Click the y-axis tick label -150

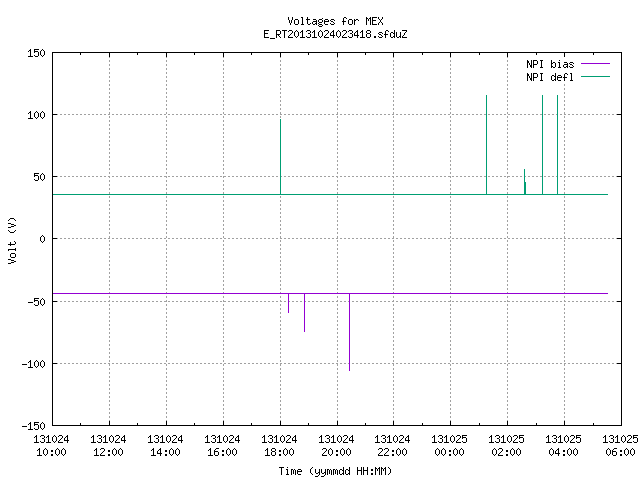[x=33, y=426]
